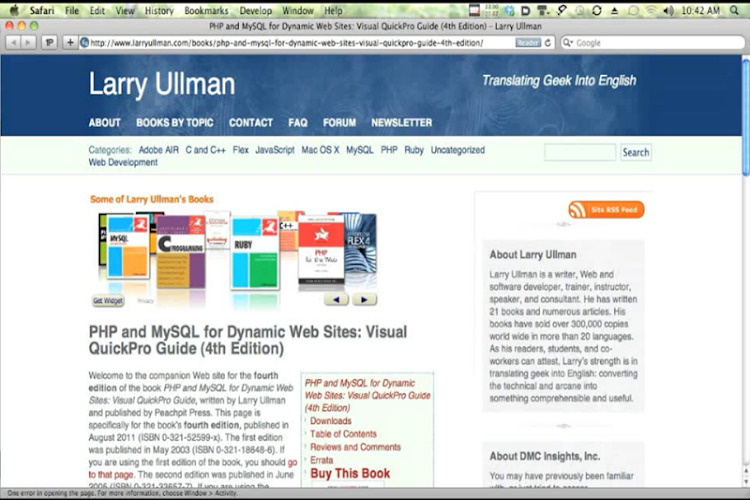The image size is (750, 500).
Task: Select the RUBY book cover thumbnail
Action: (x=255, y=250)
